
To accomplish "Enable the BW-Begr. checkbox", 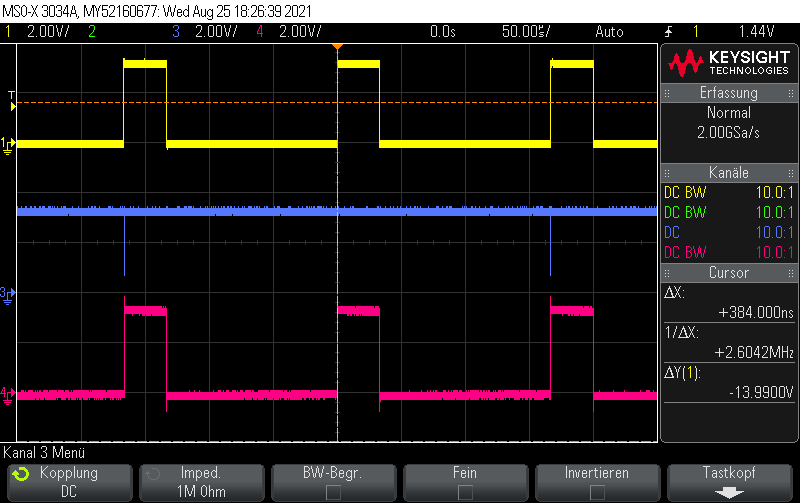I will (333, 492).
